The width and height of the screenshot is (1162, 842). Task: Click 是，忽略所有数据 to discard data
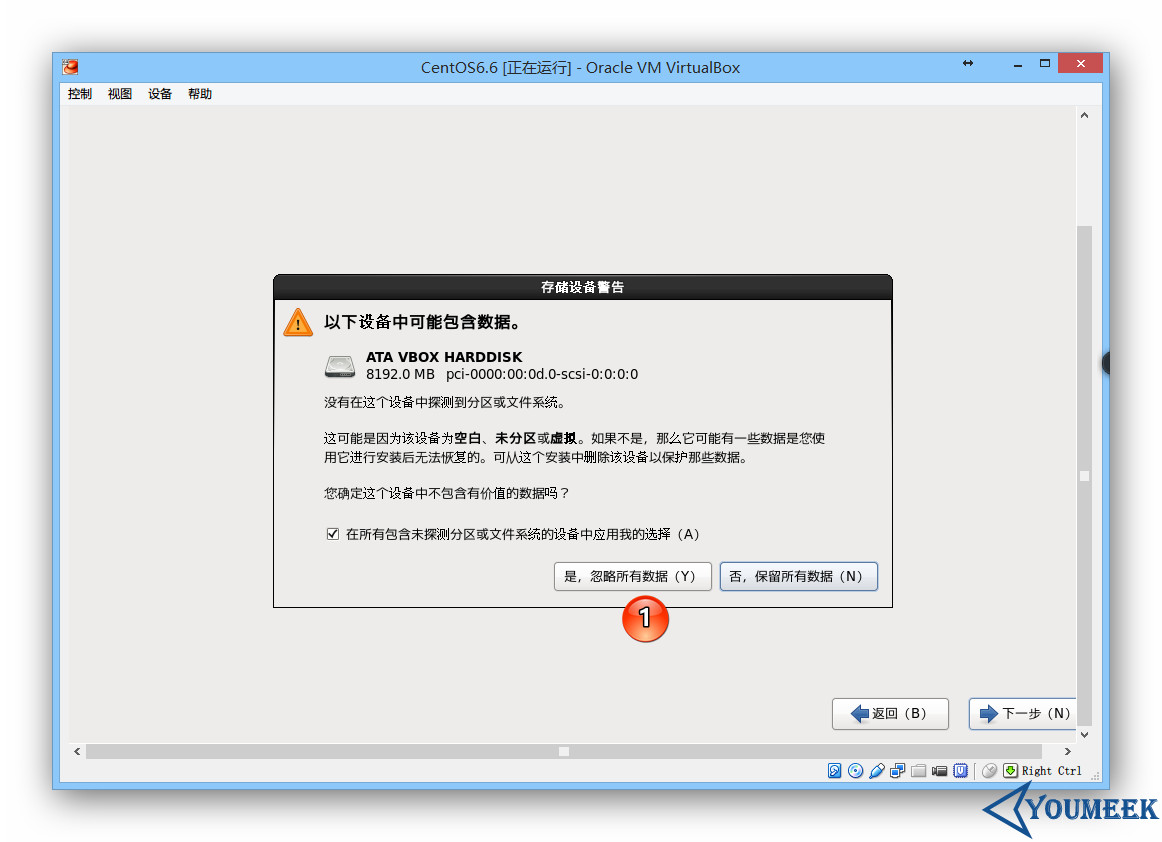[633, 576]
